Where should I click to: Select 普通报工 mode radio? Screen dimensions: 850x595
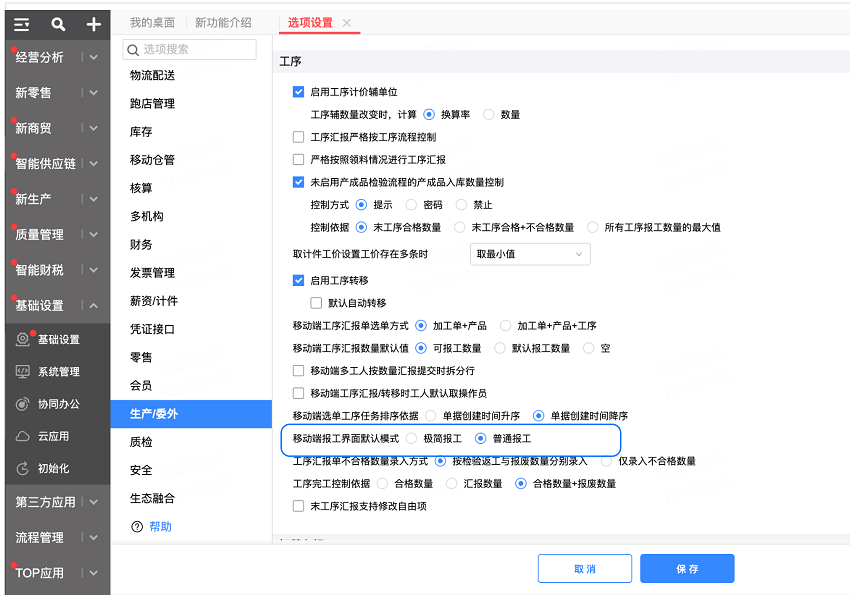[x=480, y=438]
